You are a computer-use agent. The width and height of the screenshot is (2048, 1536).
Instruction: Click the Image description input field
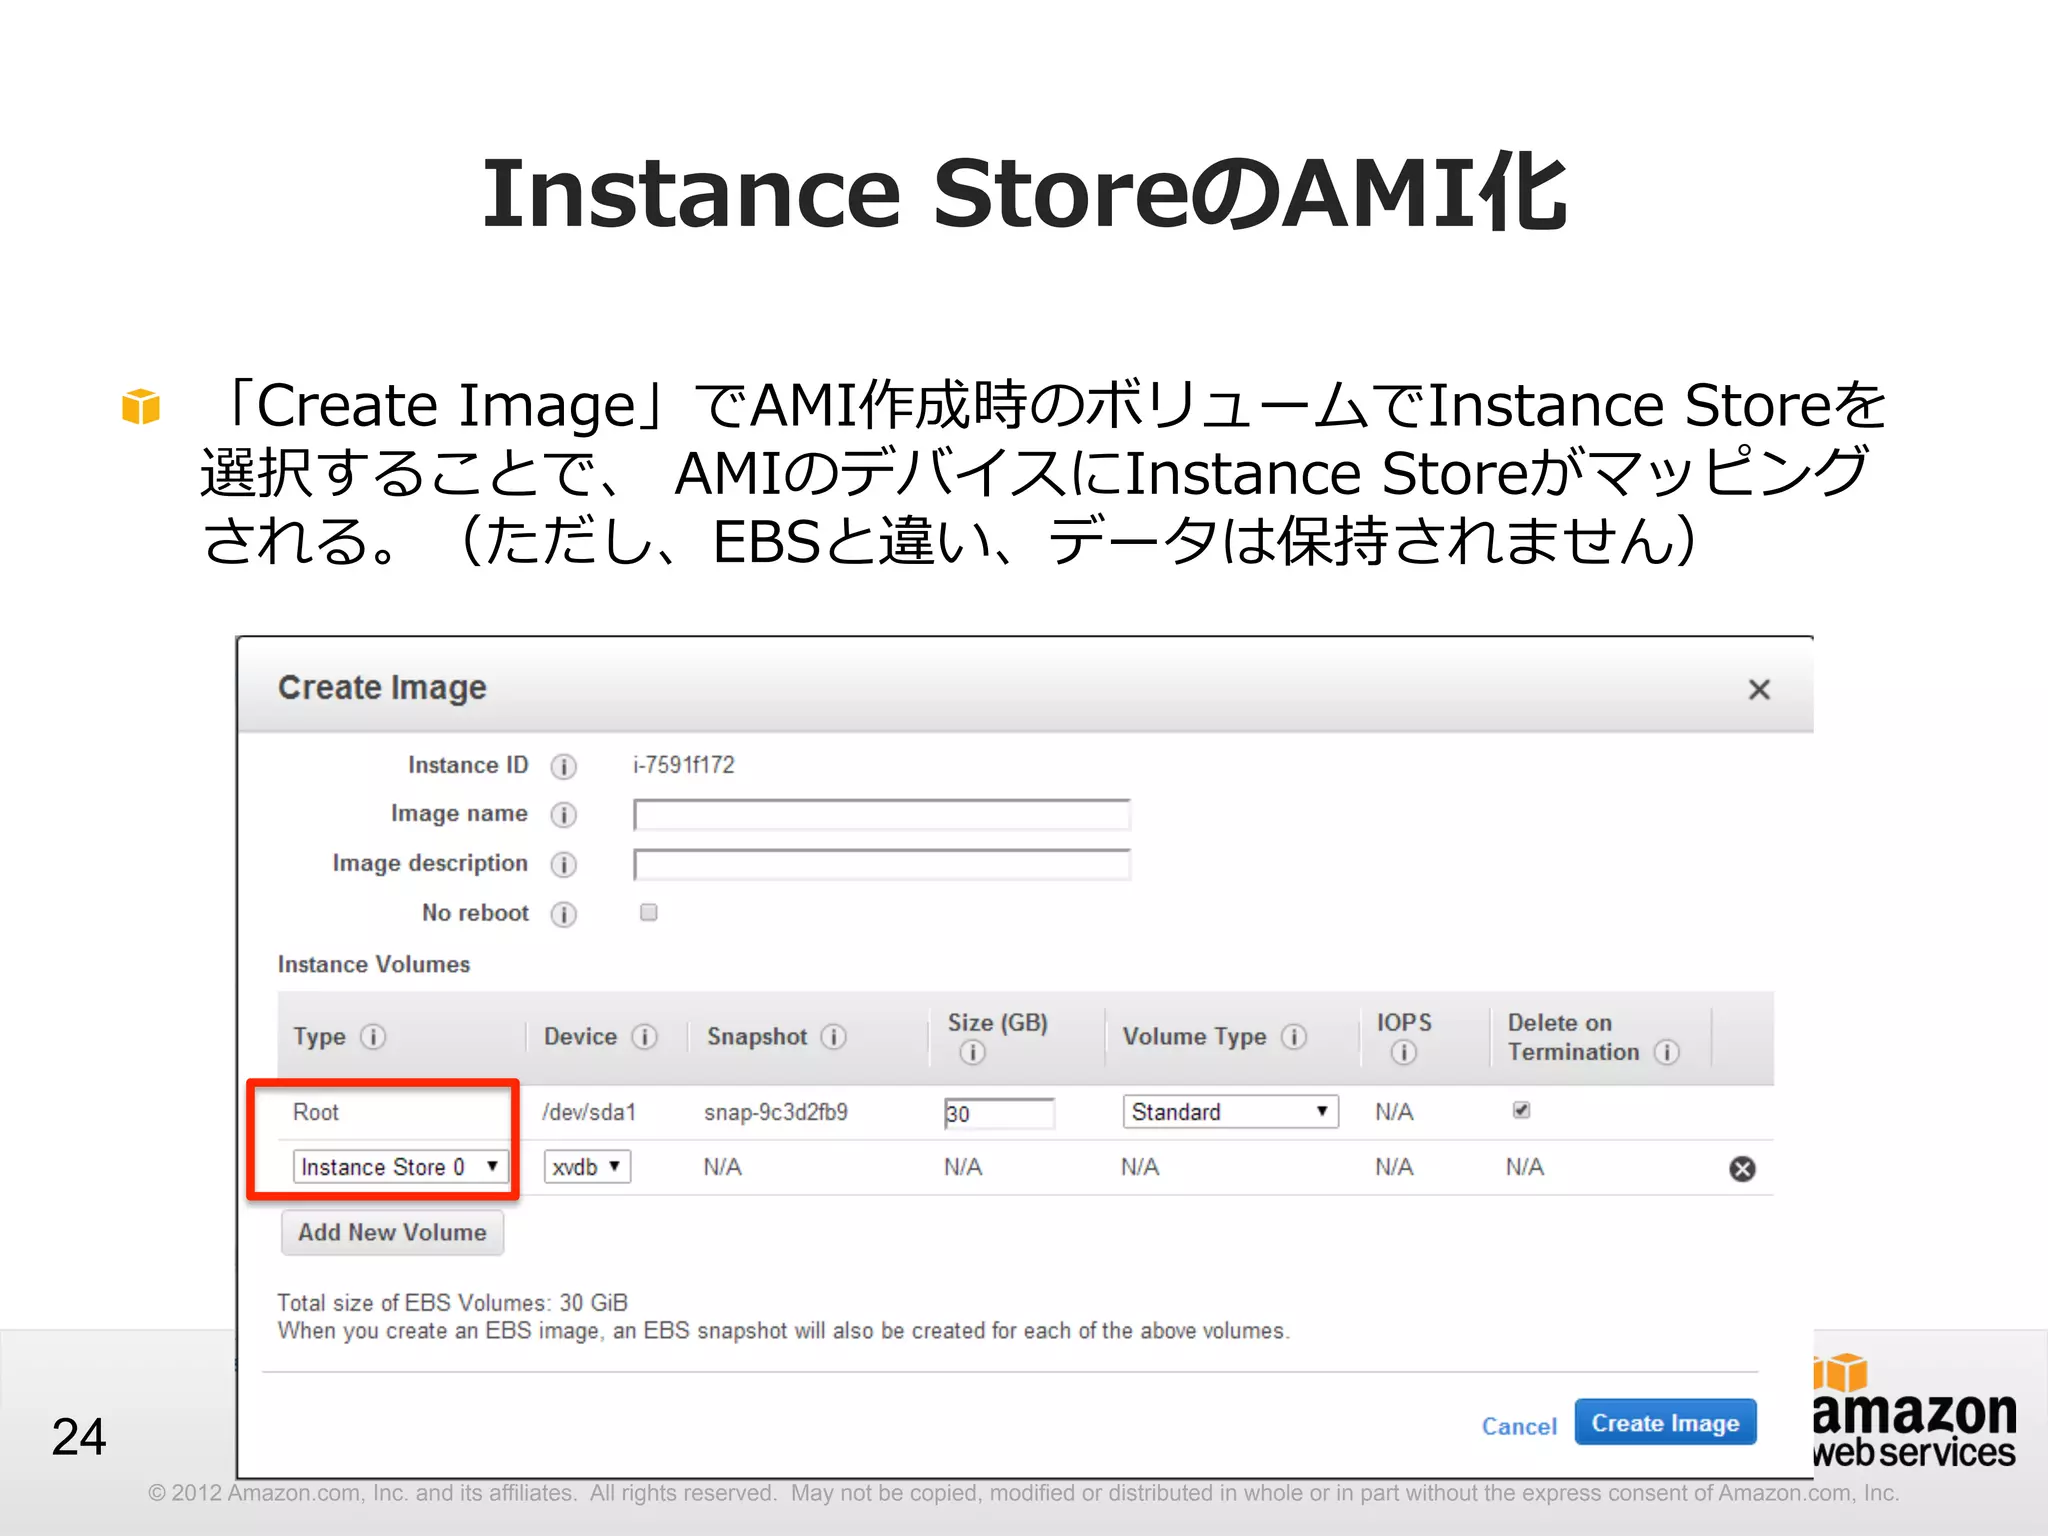pos(882,865)
